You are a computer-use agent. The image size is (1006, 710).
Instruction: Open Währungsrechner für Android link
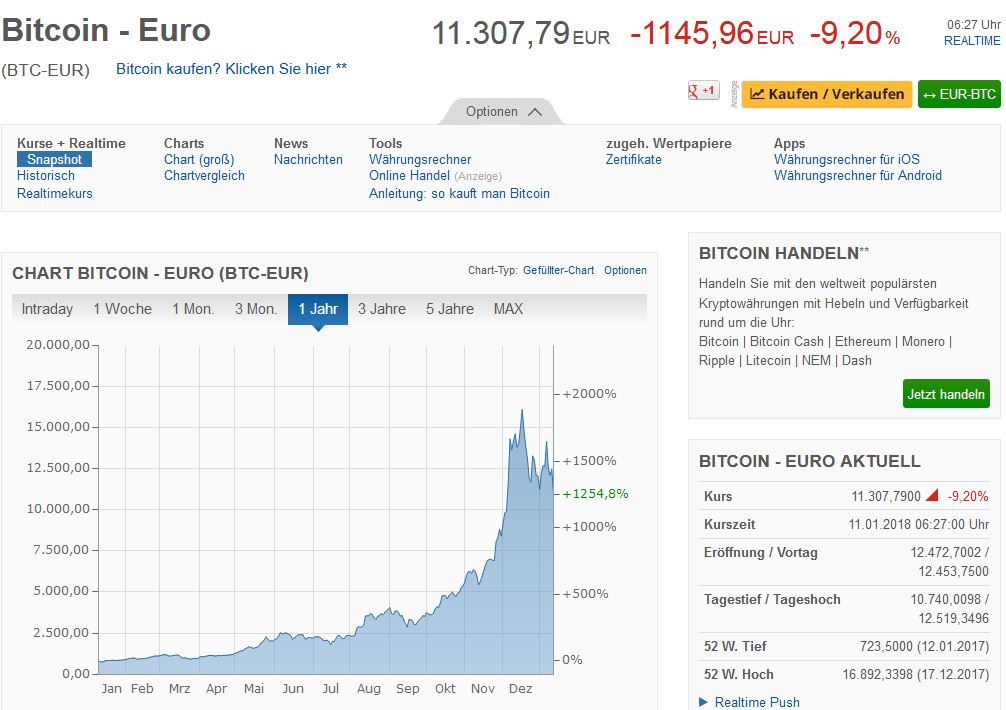[857, 176]
